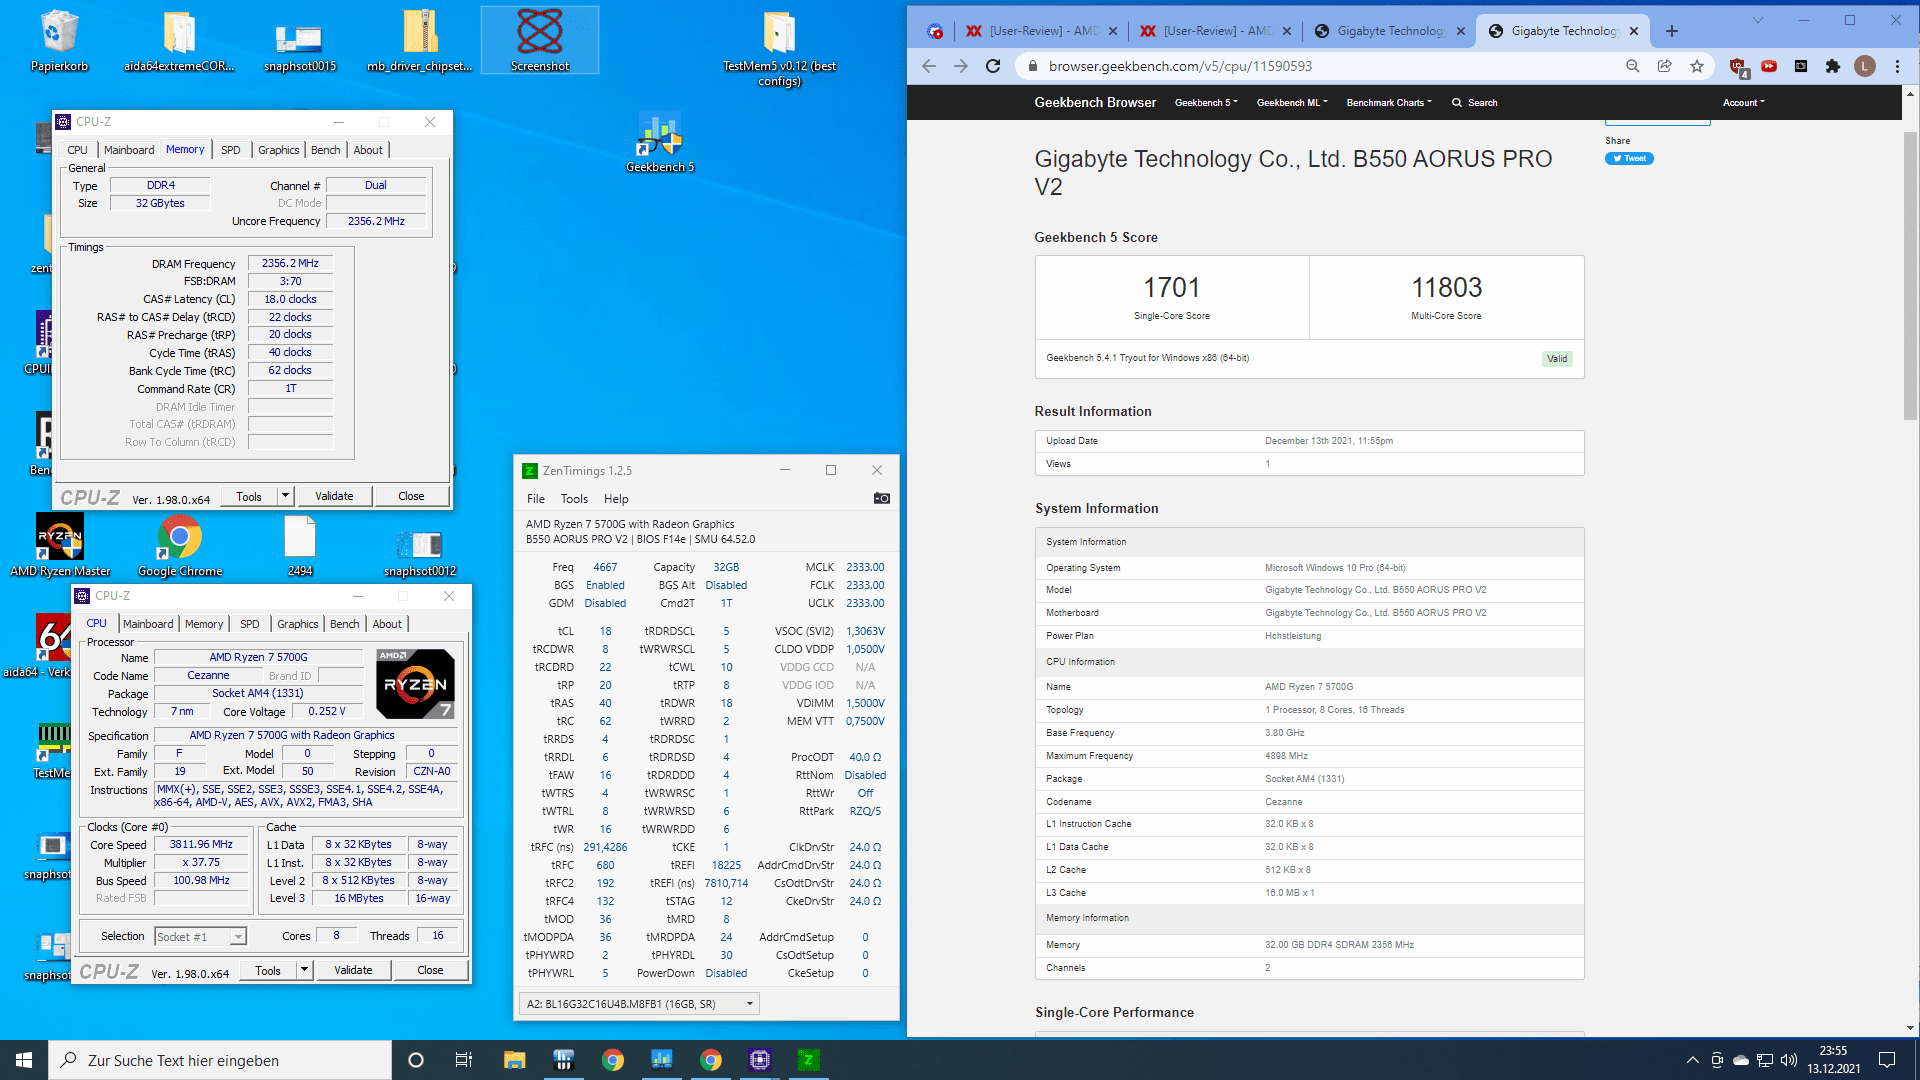
Task: Launch Google Chrome desktop shortcut
Action: 180,545
